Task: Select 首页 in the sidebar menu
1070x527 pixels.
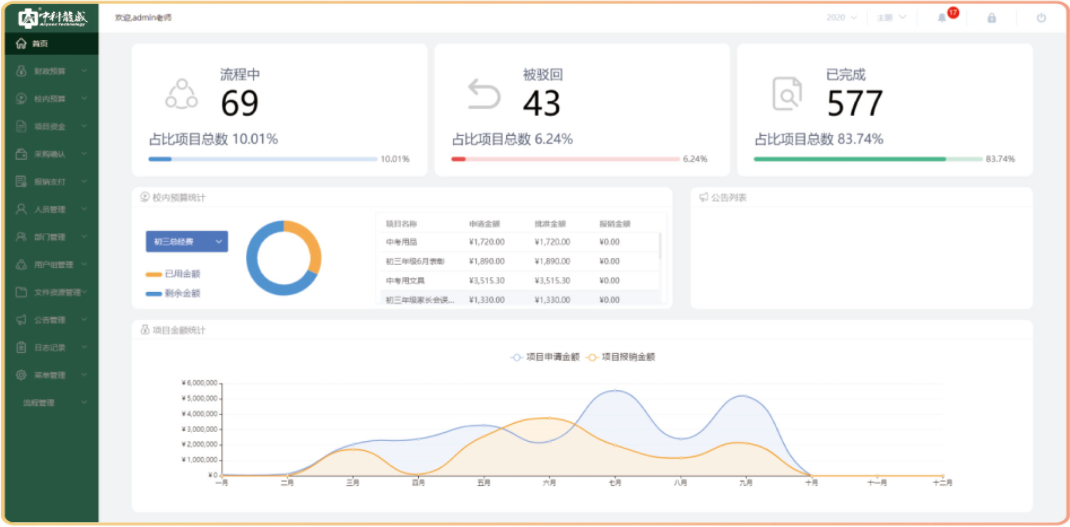Action: coord(40,44)
